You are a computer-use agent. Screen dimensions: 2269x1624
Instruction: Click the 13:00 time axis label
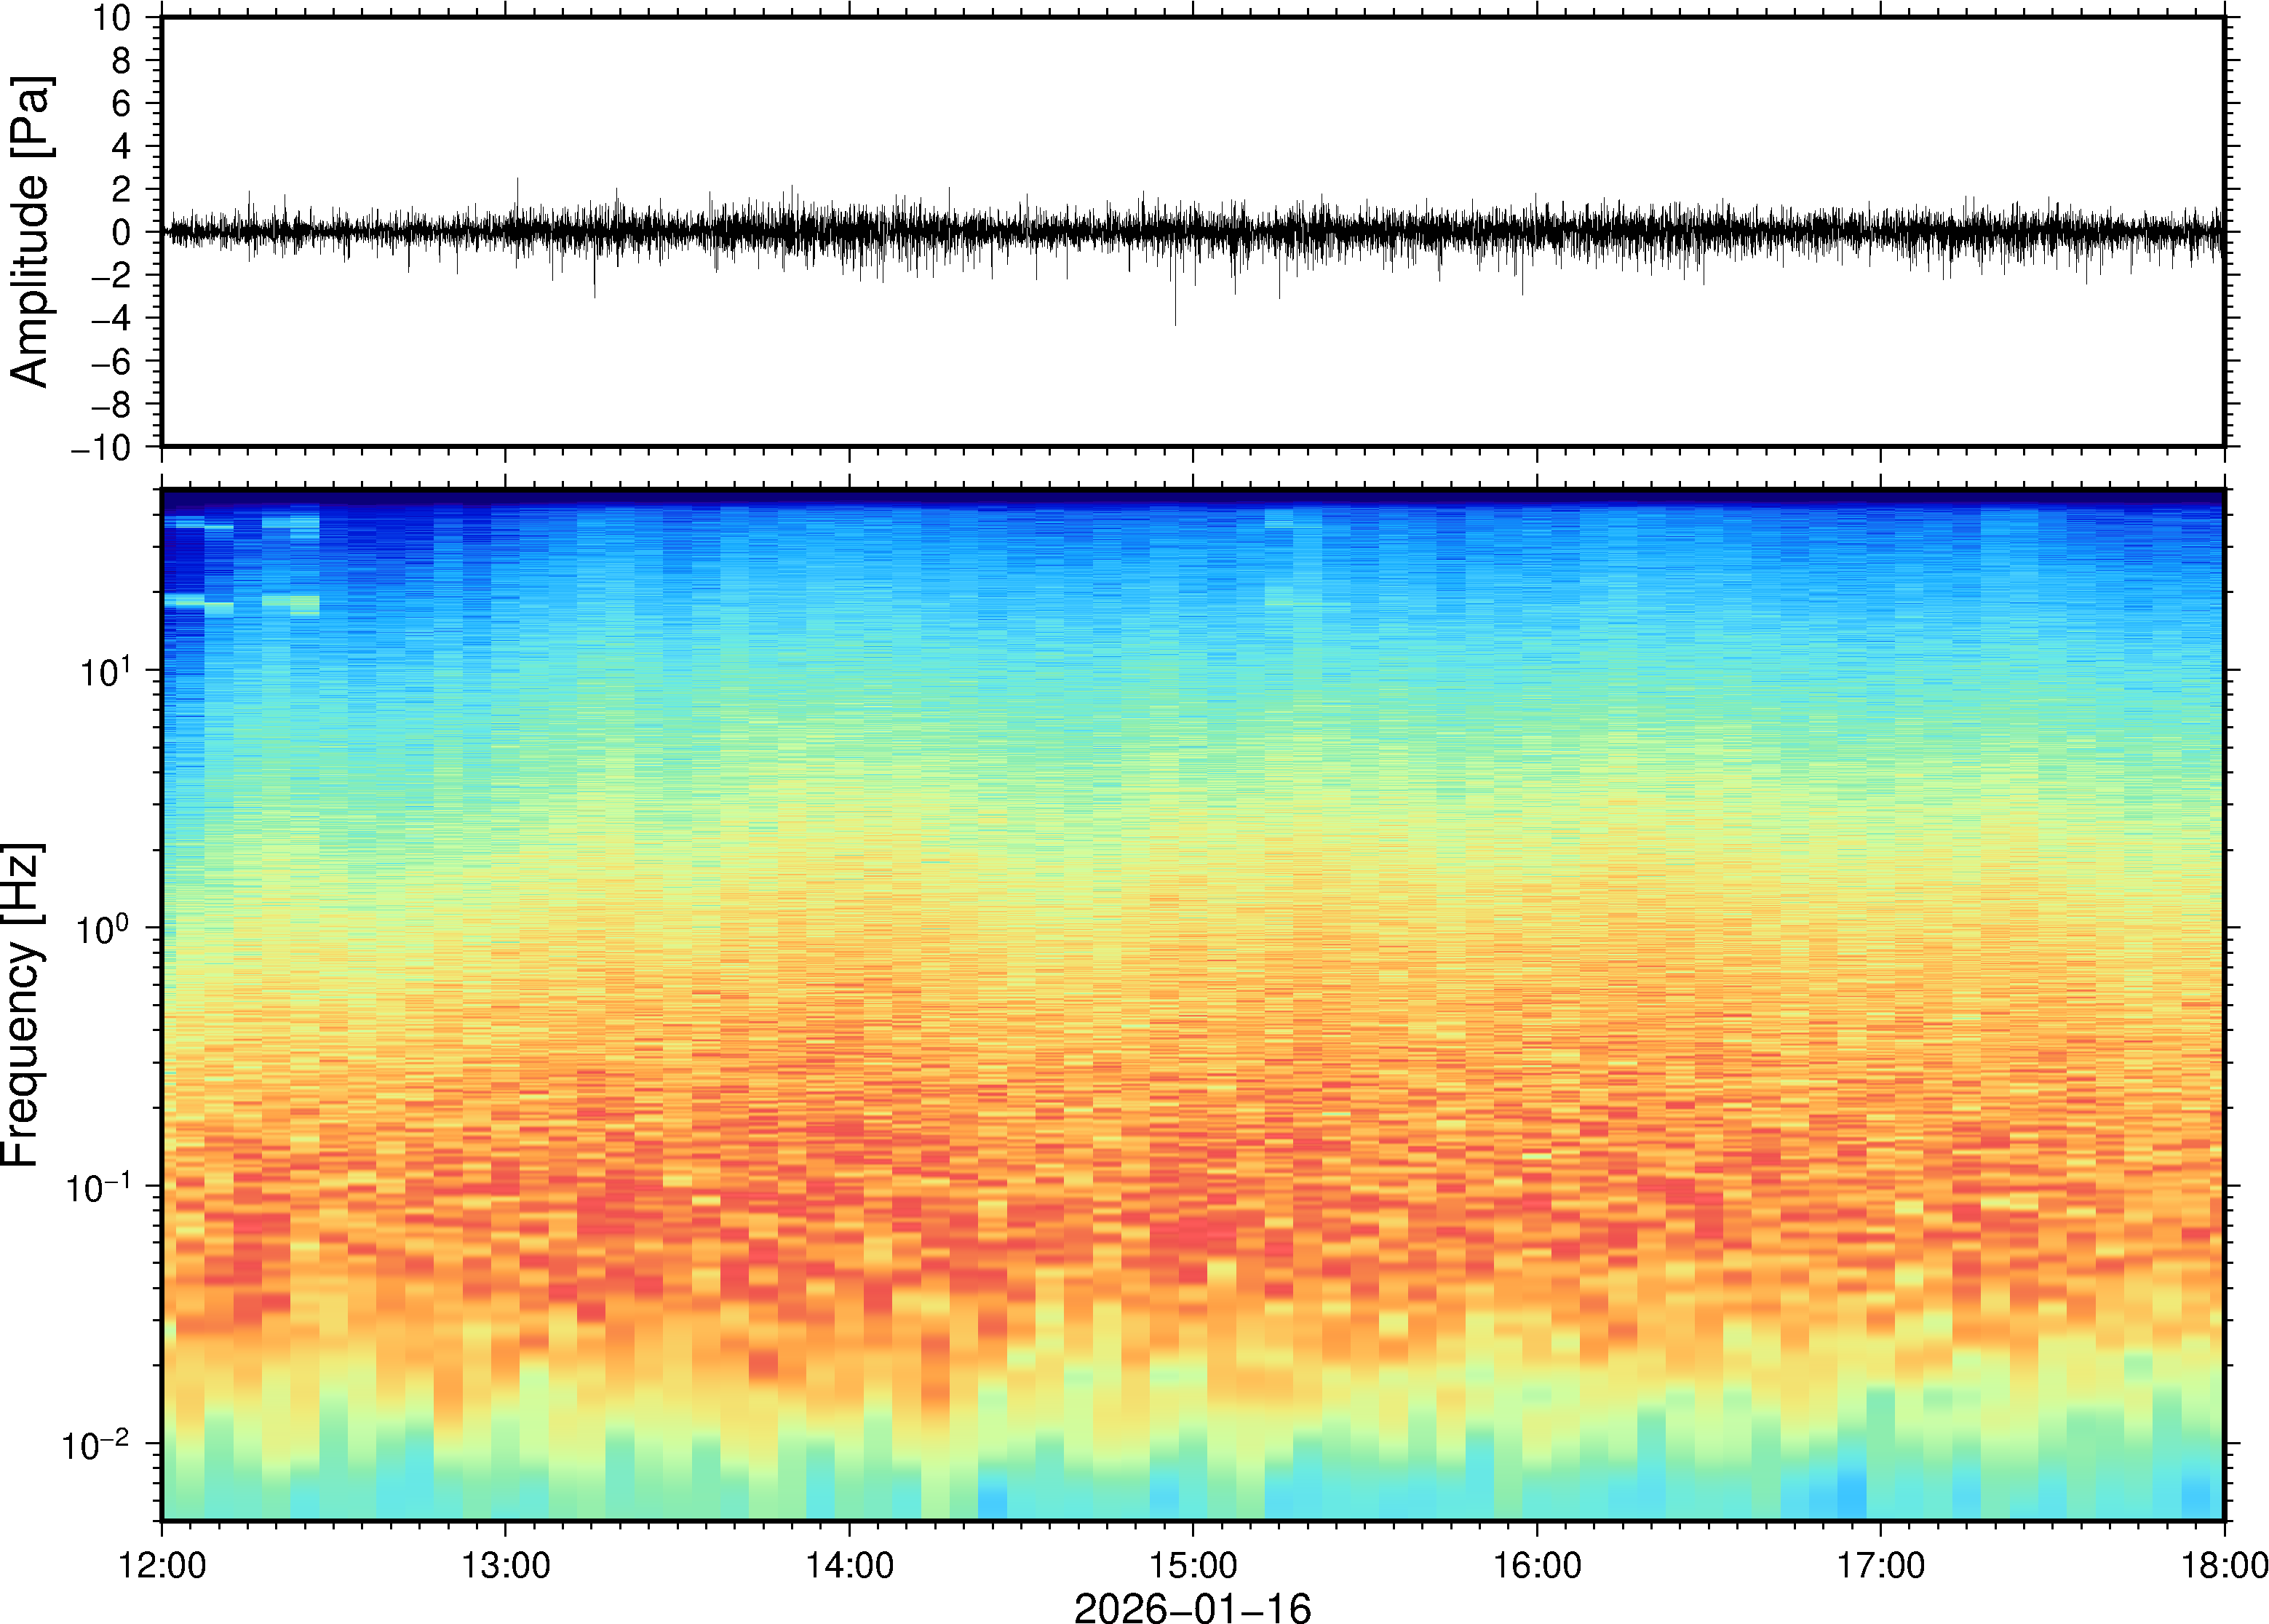(505, 1566)
